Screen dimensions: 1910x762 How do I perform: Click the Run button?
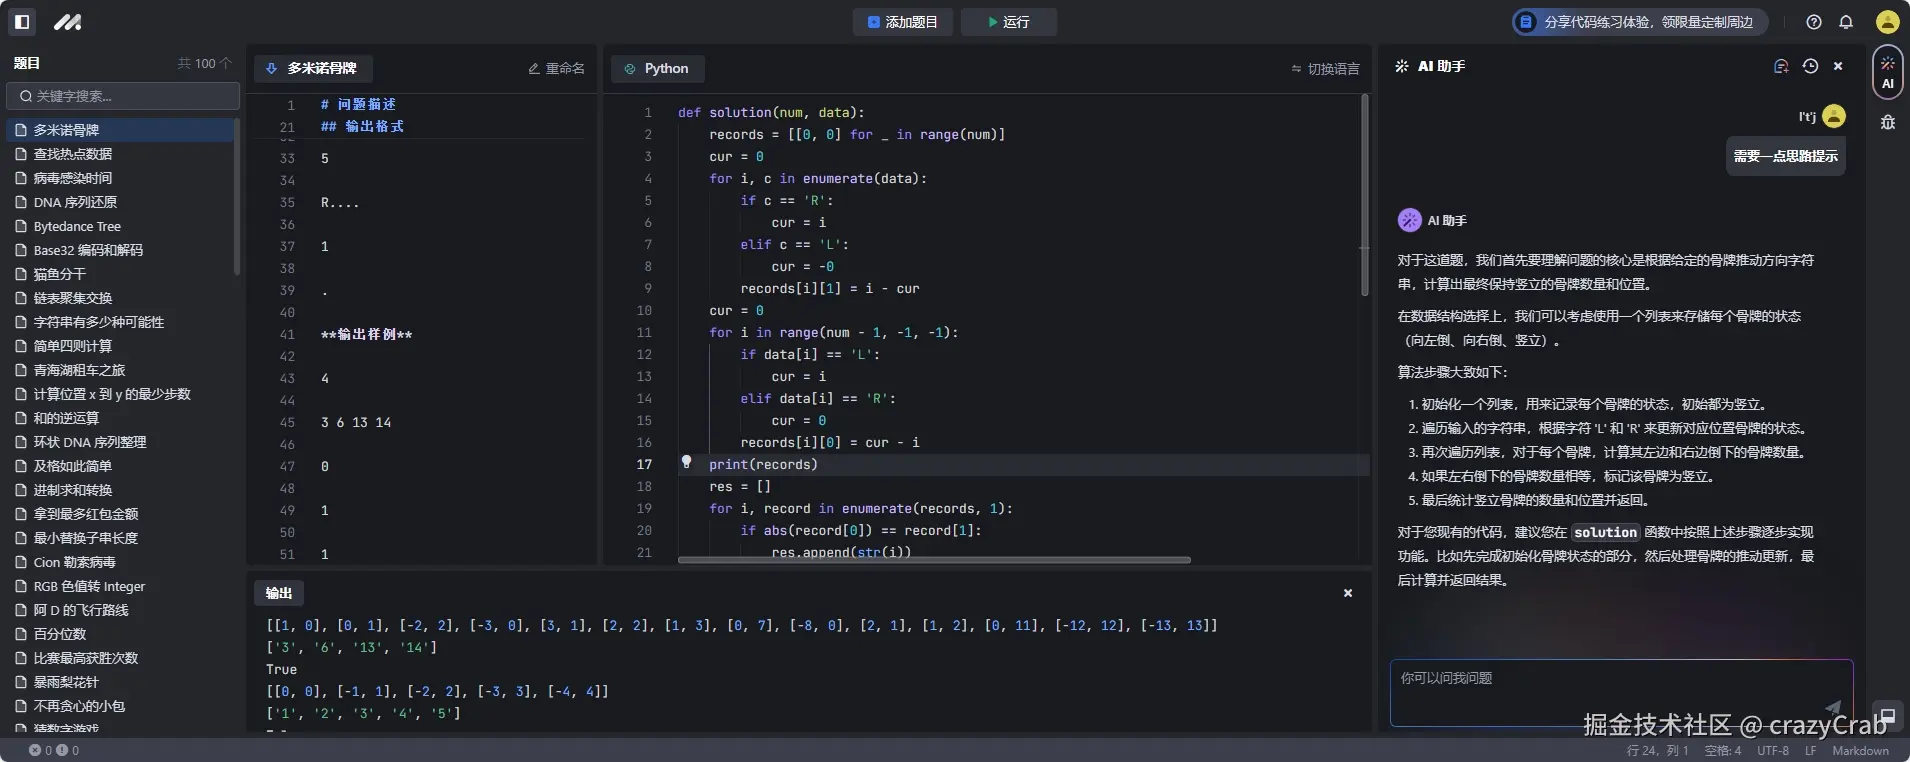pyautogui.click(x=1008, y=22)
